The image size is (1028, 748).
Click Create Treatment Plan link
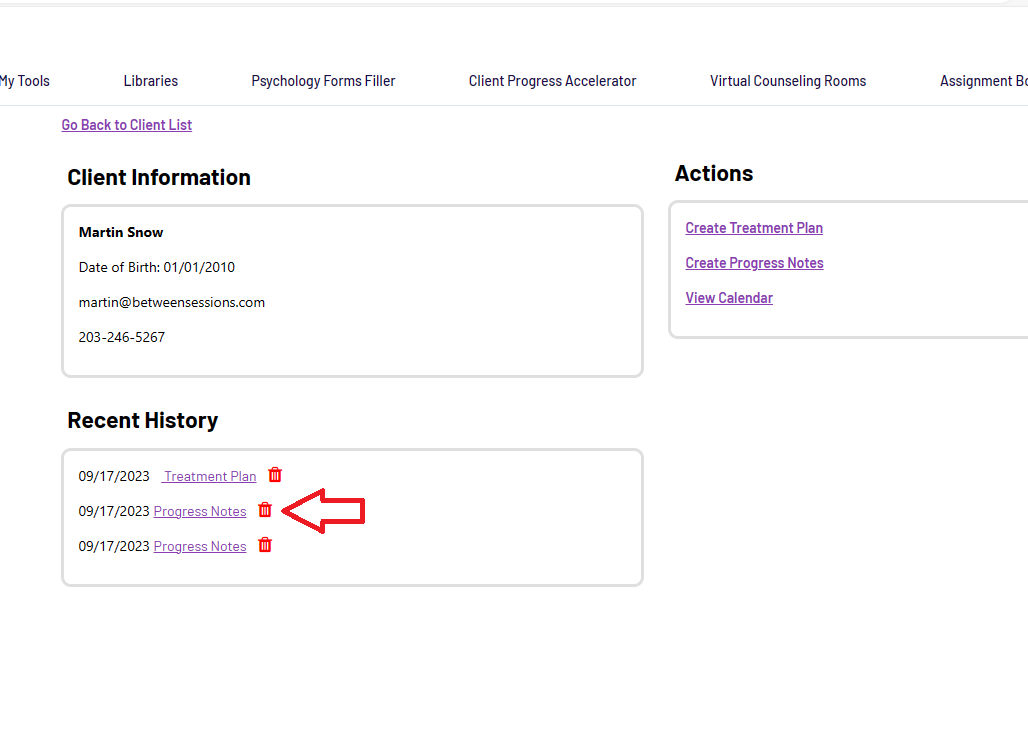(754, 227)
